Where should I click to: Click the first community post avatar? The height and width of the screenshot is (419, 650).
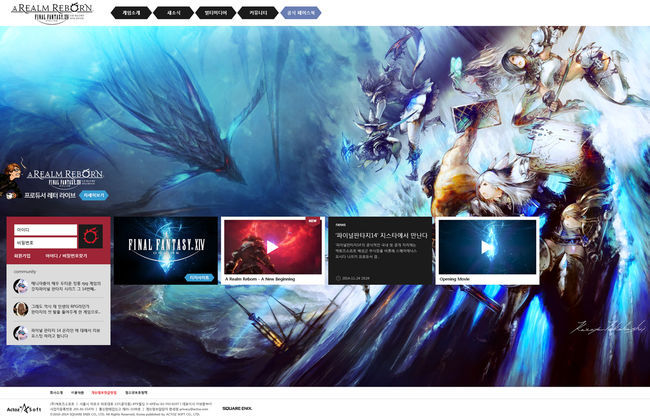click(x=20, y=287)
